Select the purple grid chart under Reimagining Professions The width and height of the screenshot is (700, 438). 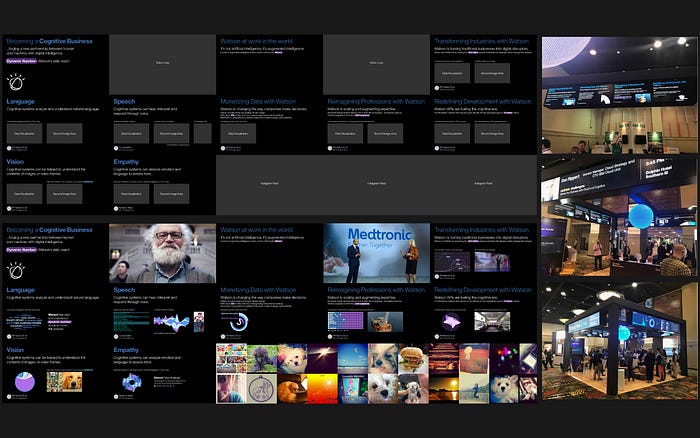point(346,321)
